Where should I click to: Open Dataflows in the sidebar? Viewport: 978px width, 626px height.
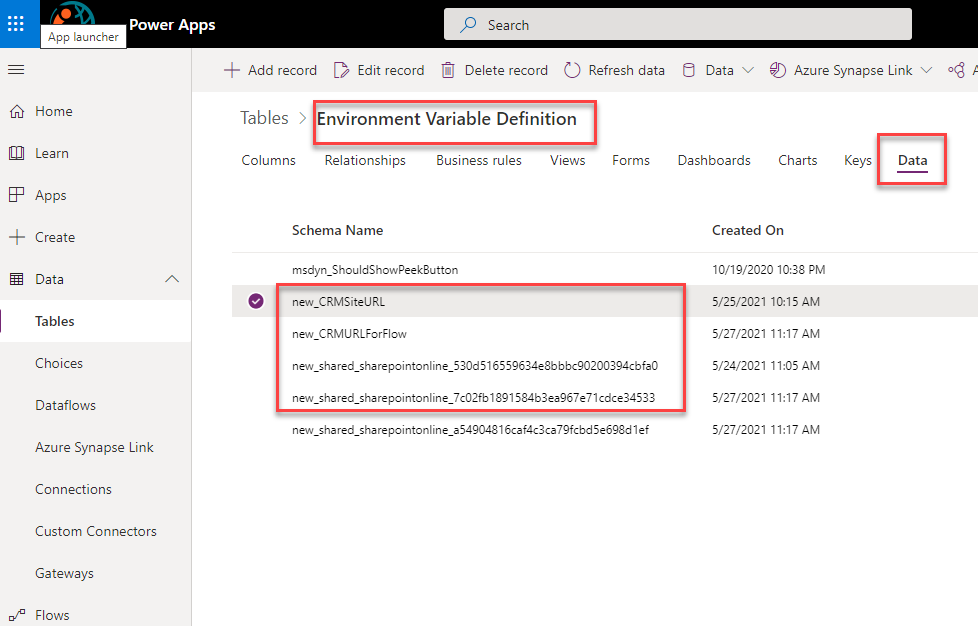pyautogui.click(x=65, y=405)
